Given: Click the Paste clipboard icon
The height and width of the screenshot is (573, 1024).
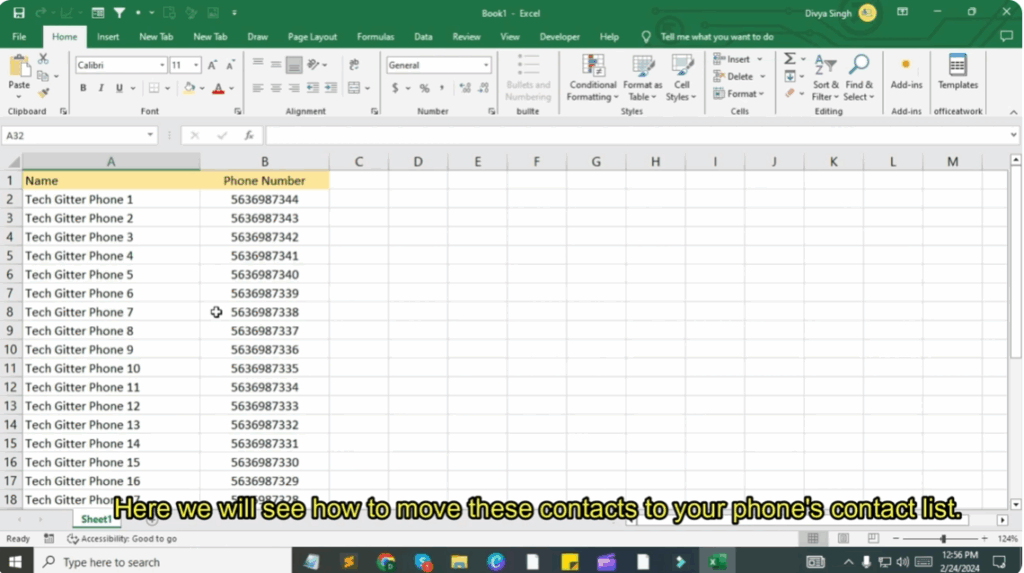Looking at the screenshot, I should (19, 66).
